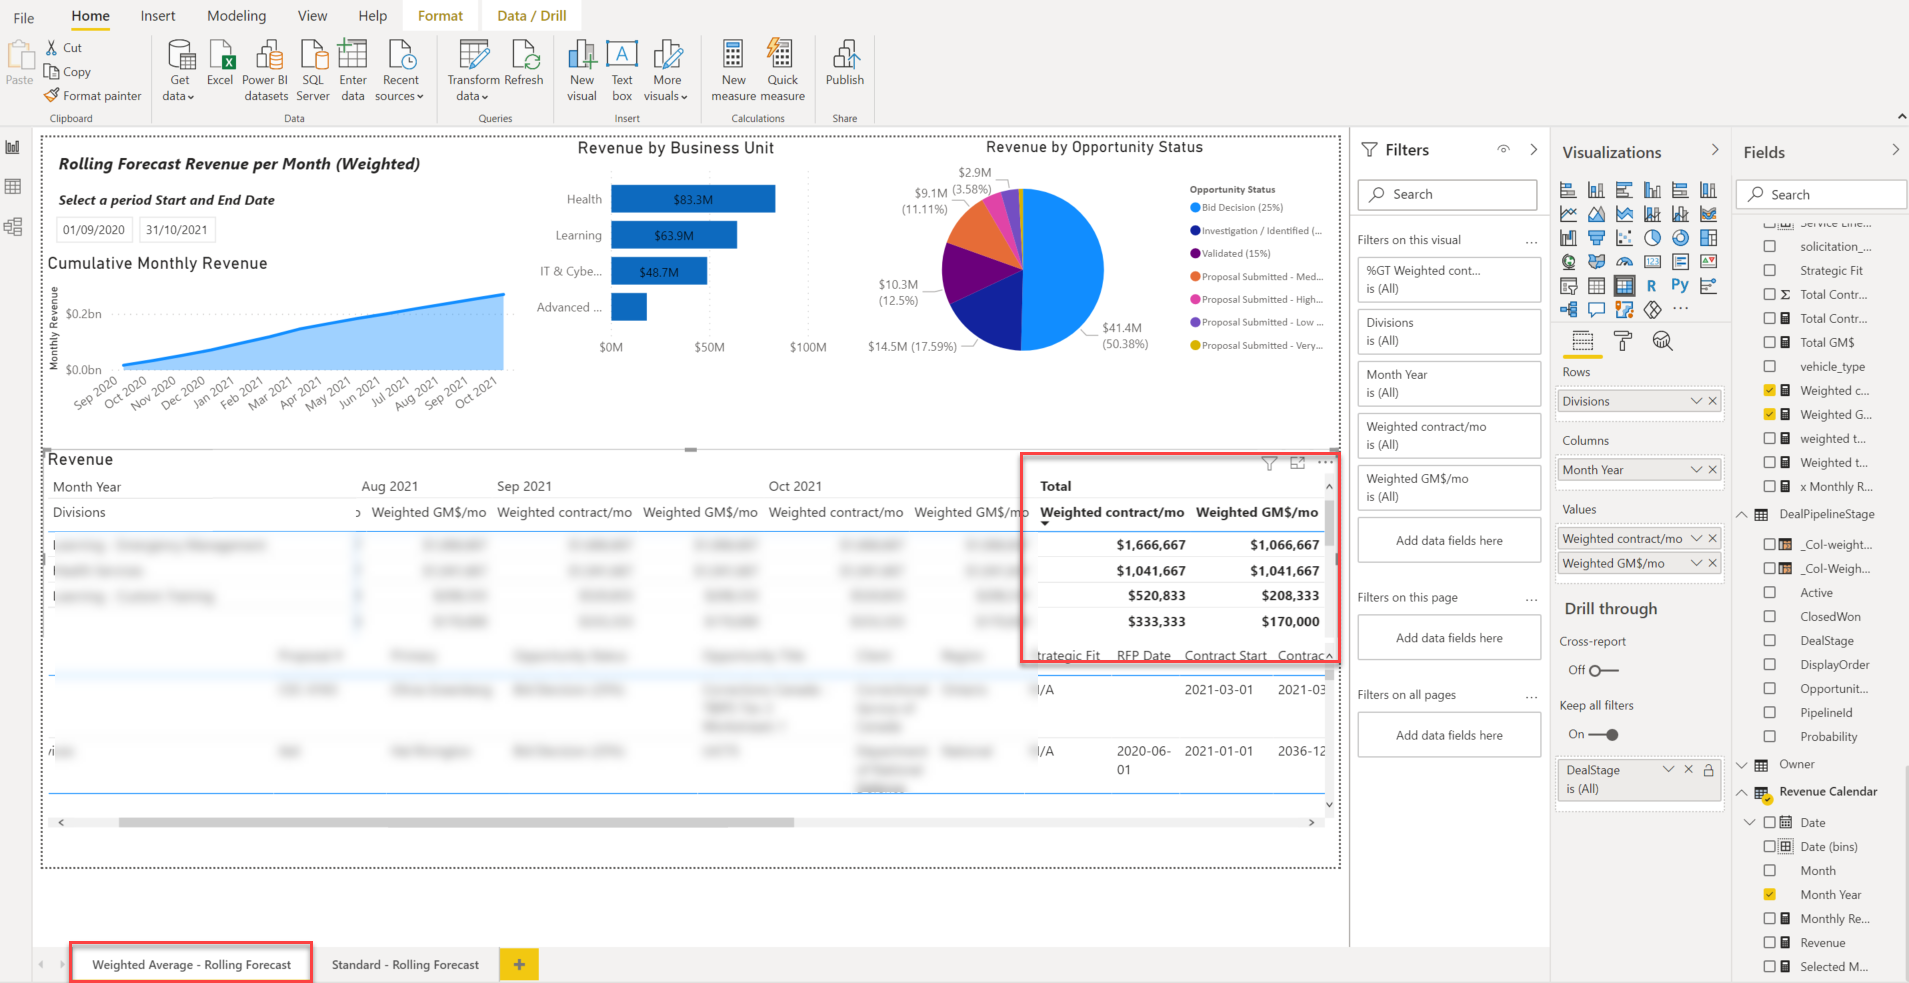Viewport: 1909px width, 983px height.
Task: Click the horizontal scrollbar of Revenue matrix
Action: [456, 823]
